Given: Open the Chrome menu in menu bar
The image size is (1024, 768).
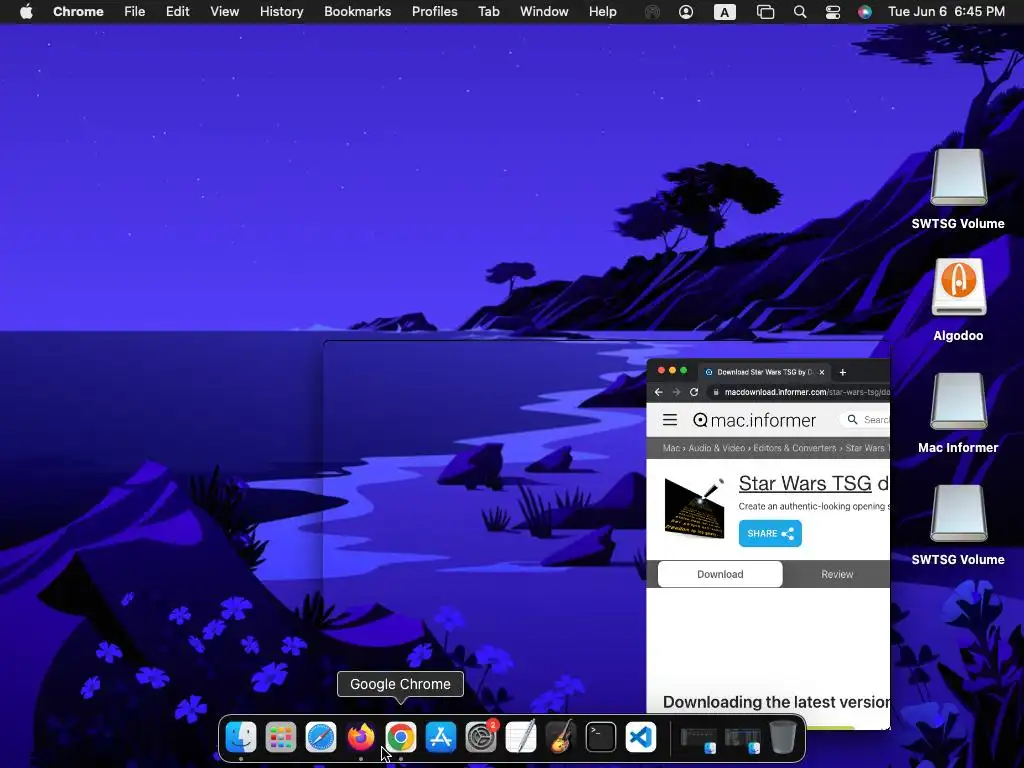Looking at the screenshot, I should pos(78,11).
